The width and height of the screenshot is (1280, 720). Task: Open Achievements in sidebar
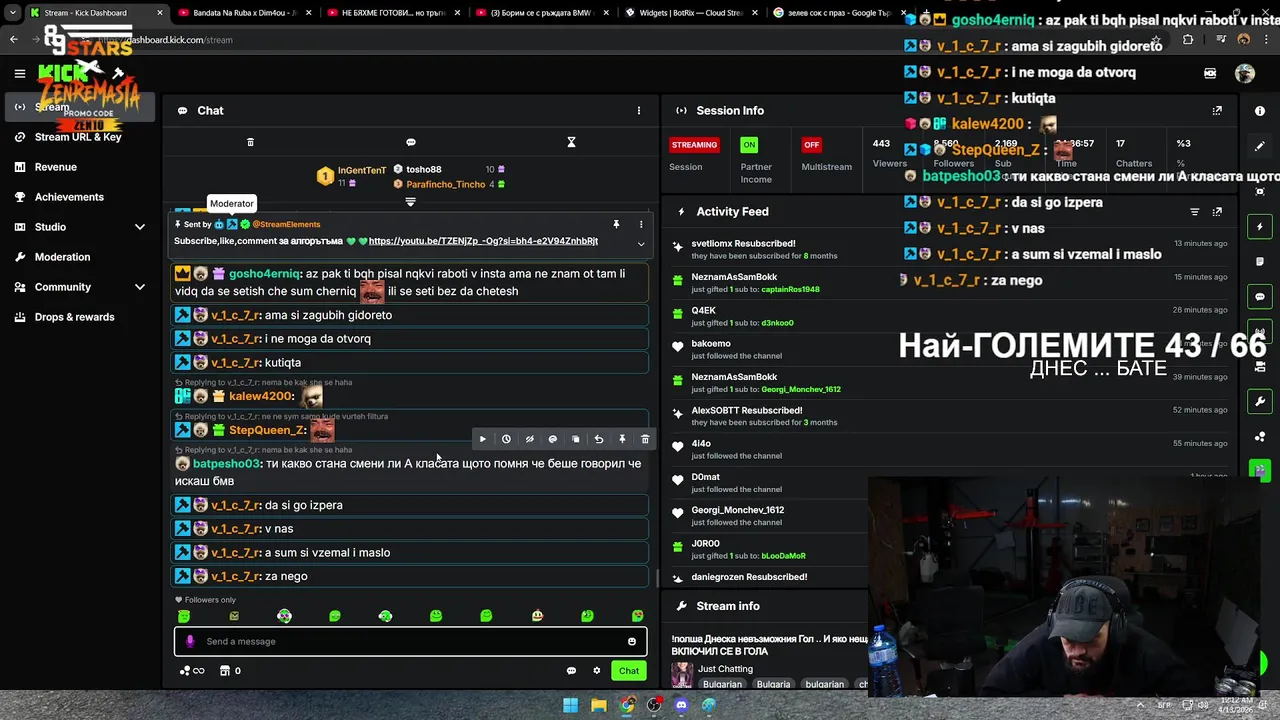tap(69, 197)
